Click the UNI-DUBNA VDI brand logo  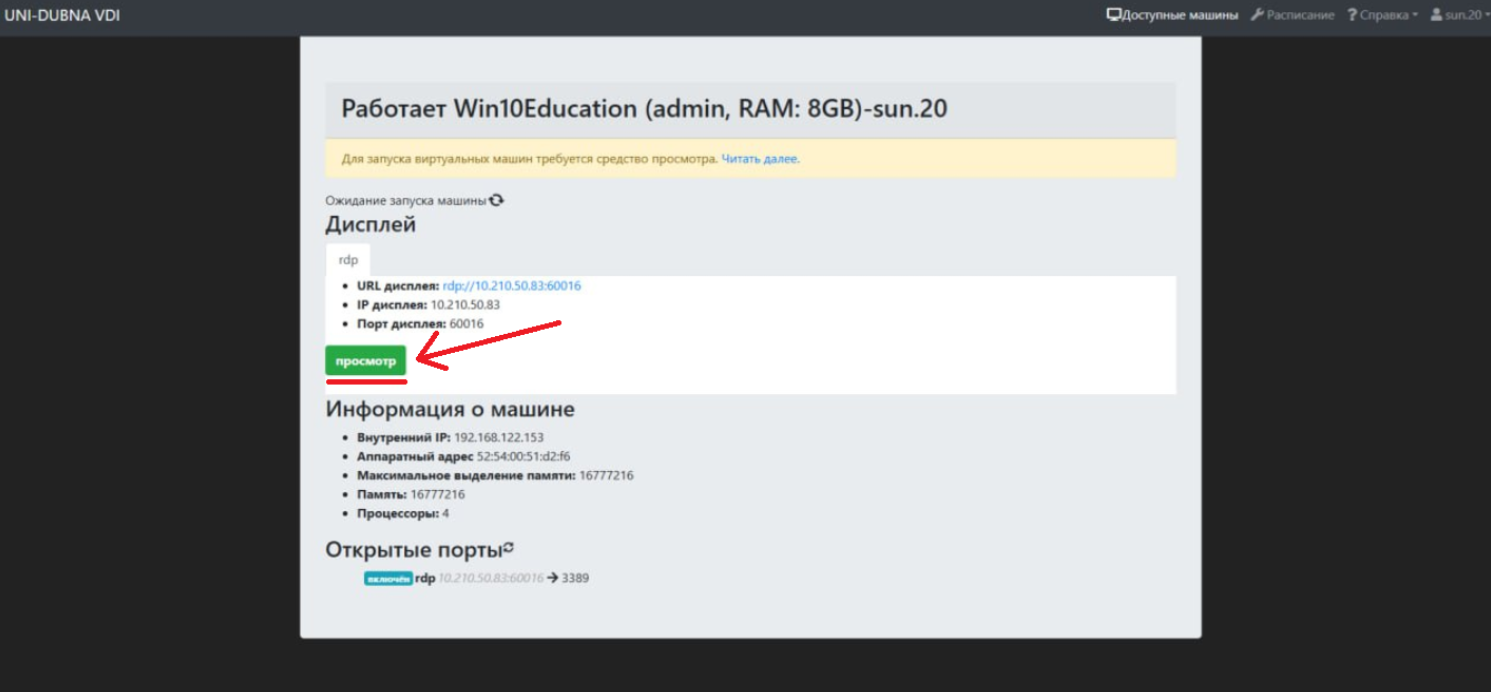coord(62,16)
